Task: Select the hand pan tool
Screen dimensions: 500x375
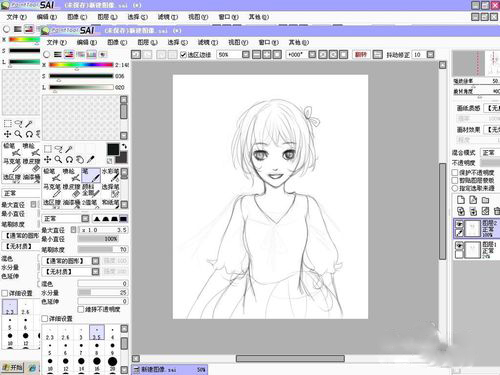Action: click(x=79, y=160)
